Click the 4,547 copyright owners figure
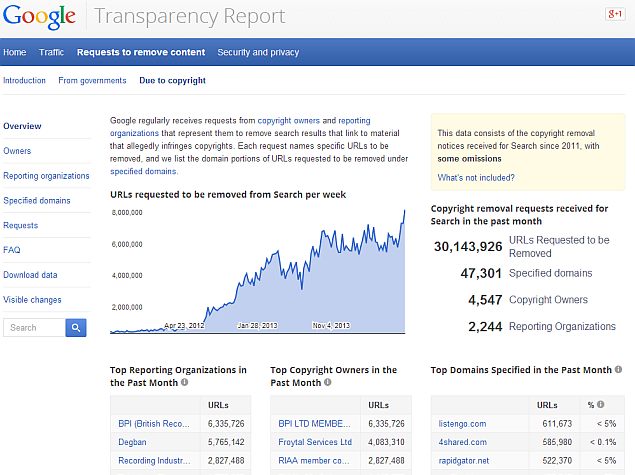This screenshot has width=635, height=475. (x=485, y=300)
